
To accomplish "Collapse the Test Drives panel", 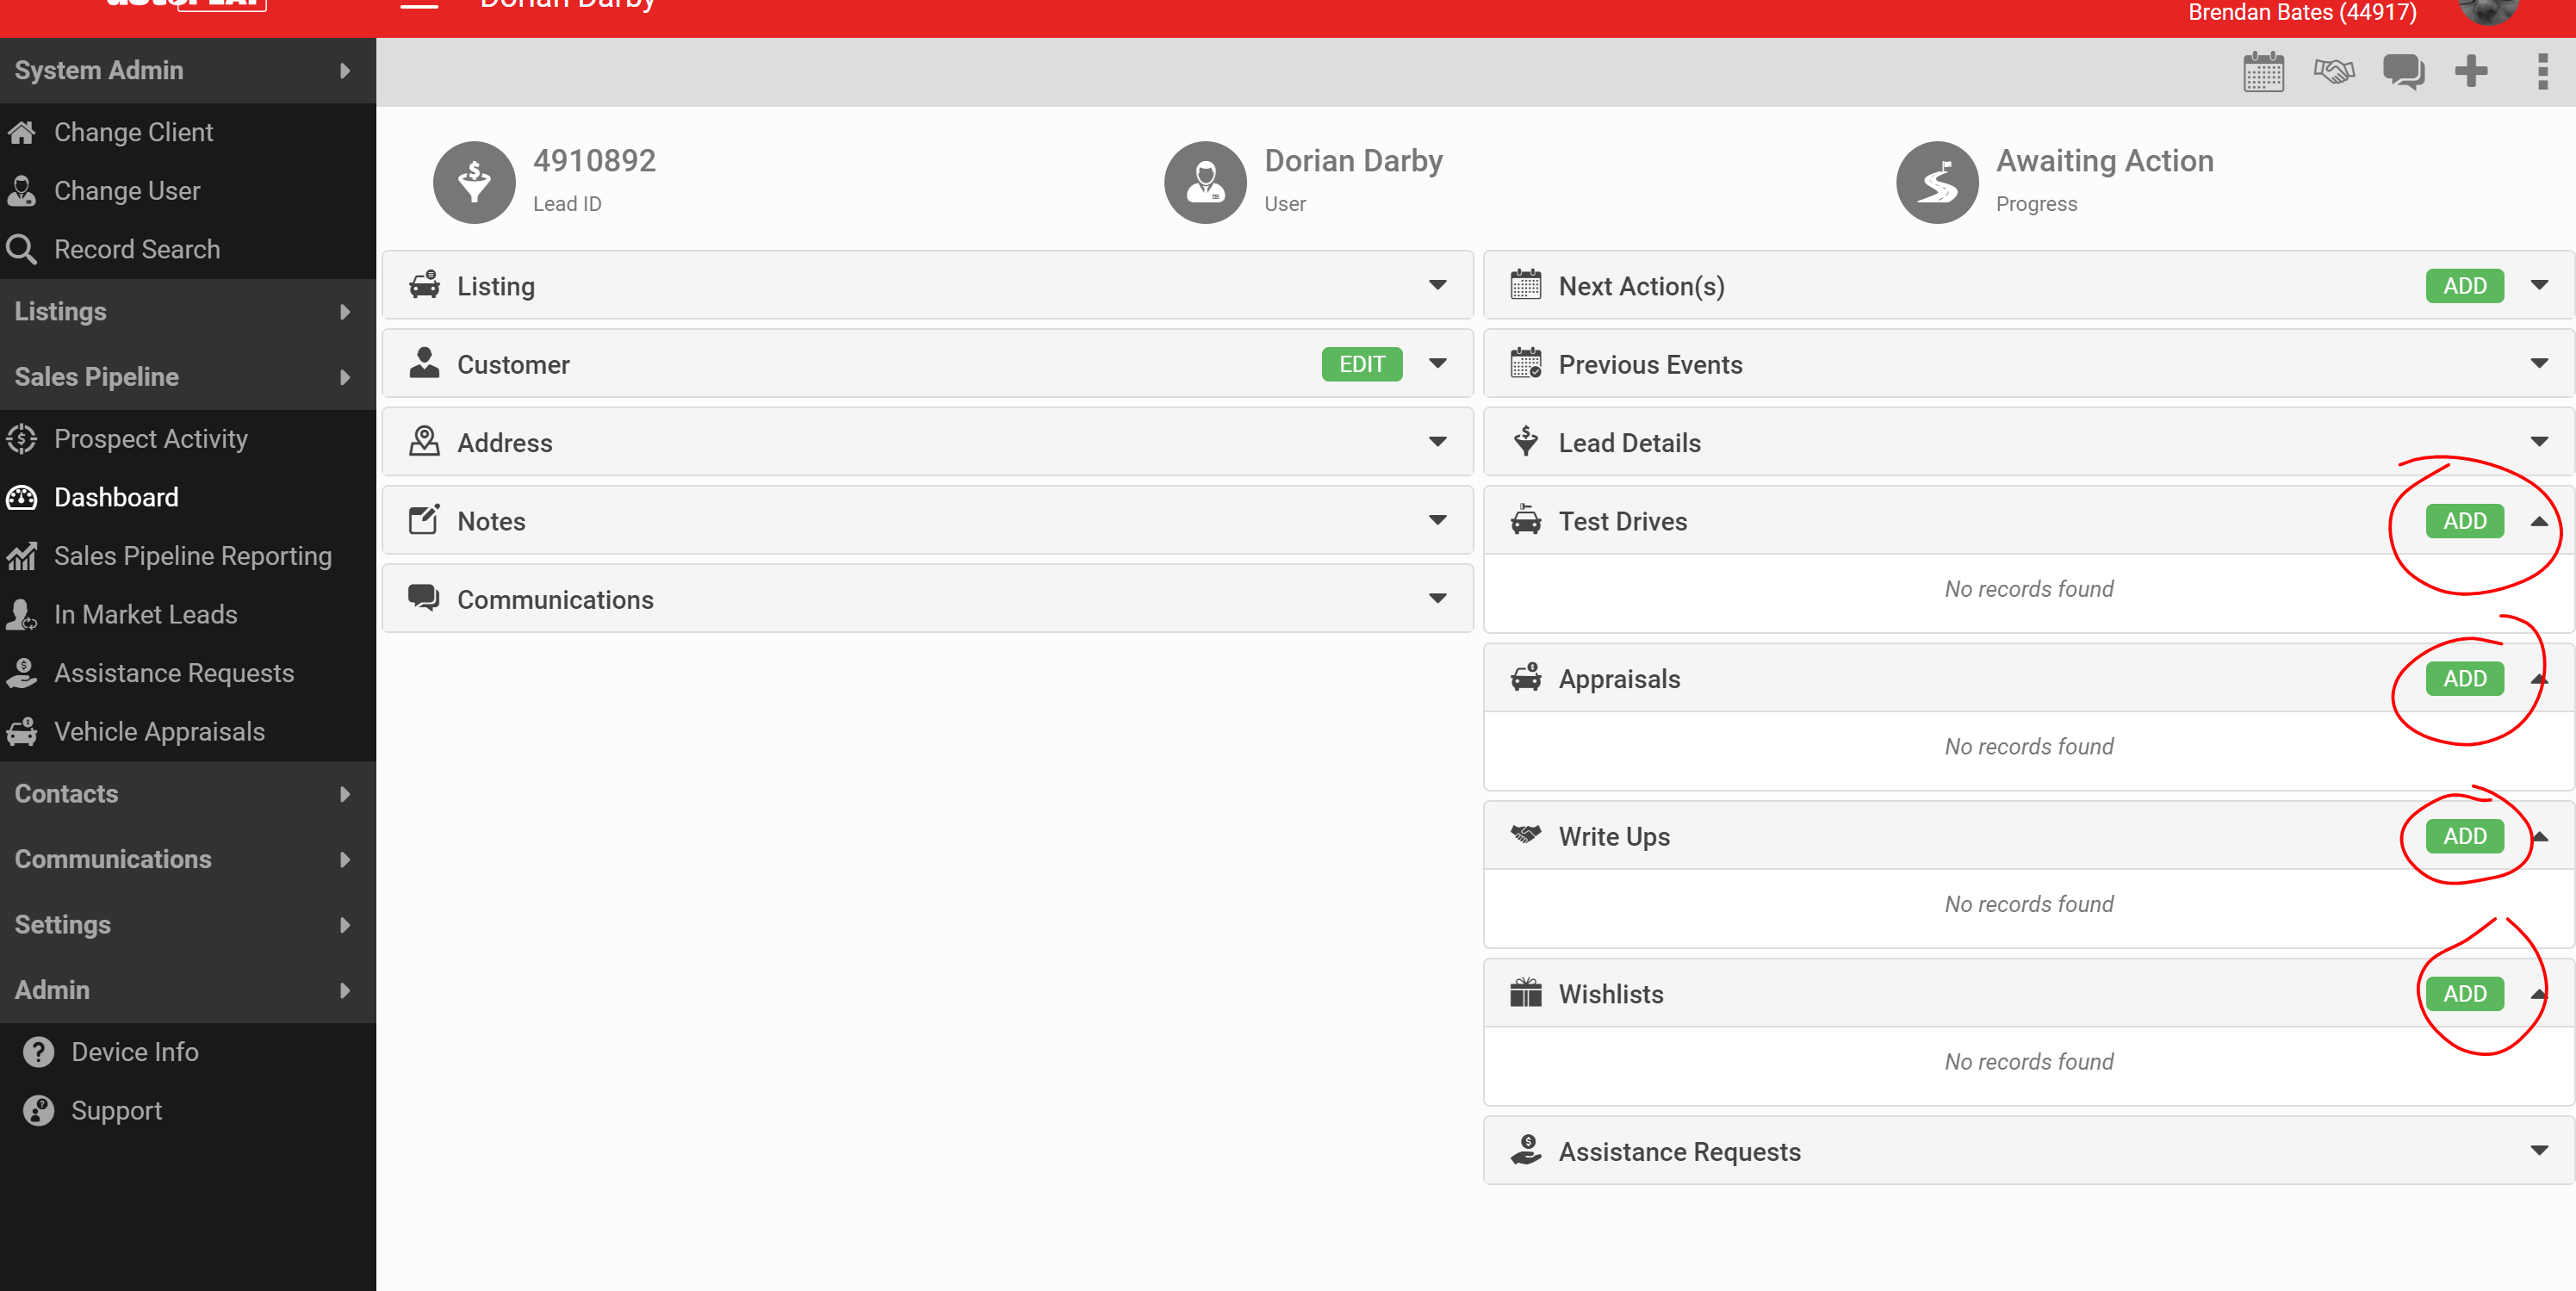I will (x=2538, y=521).
